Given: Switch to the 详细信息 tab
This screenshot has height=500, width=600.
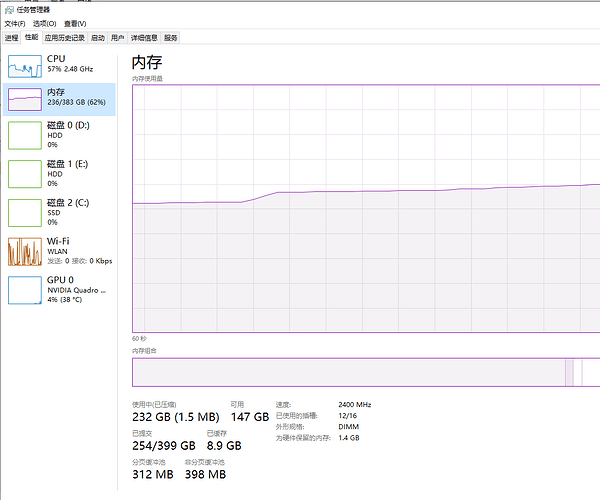Looking at the screenshot, I should pos(144,37).
